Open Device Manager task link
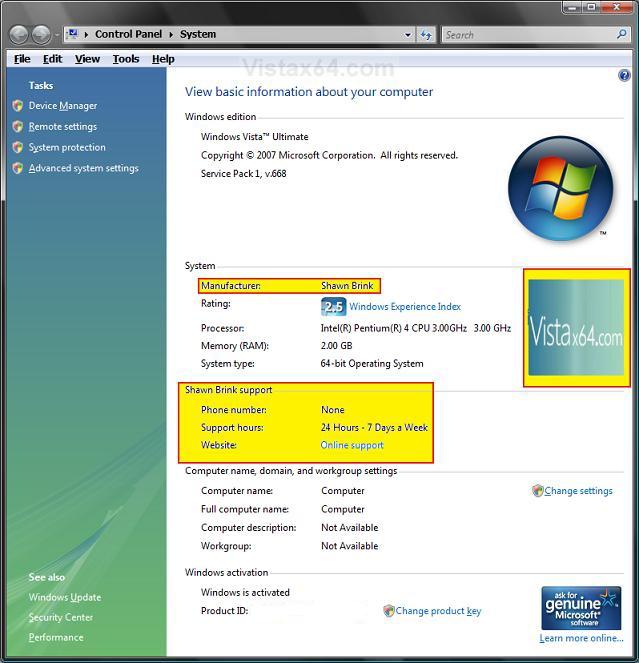This screenshot has width=639, height=663. pos(63,106)
